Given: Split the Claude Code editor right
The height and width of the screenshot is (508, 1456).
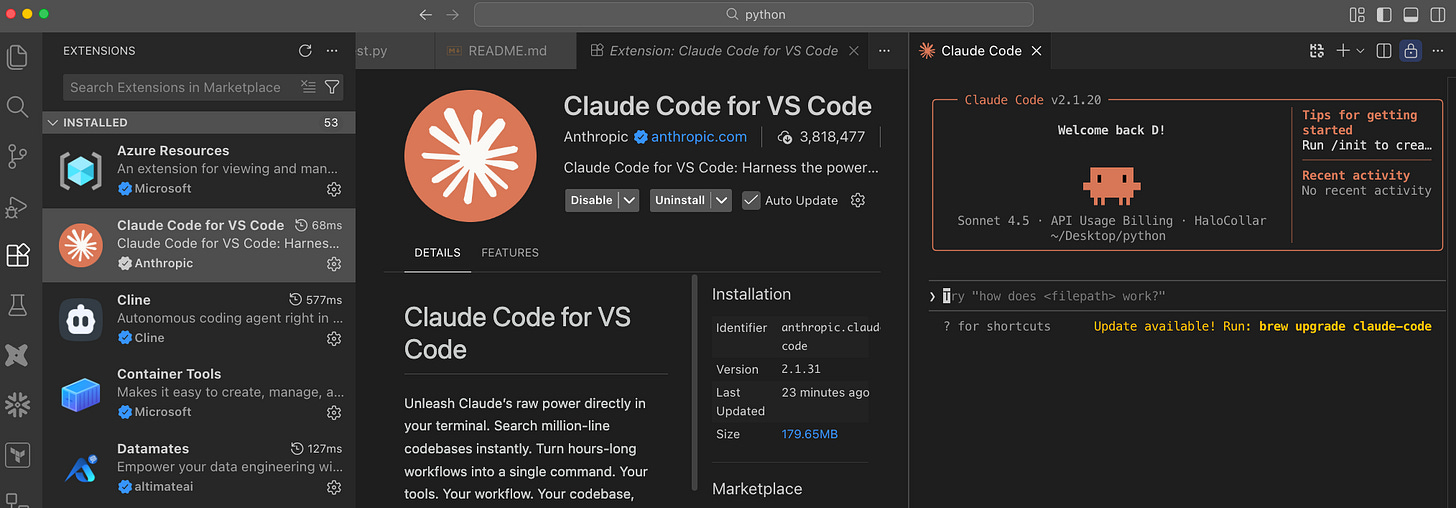Looking at the screenshot, I should (x=1384, y=50).
